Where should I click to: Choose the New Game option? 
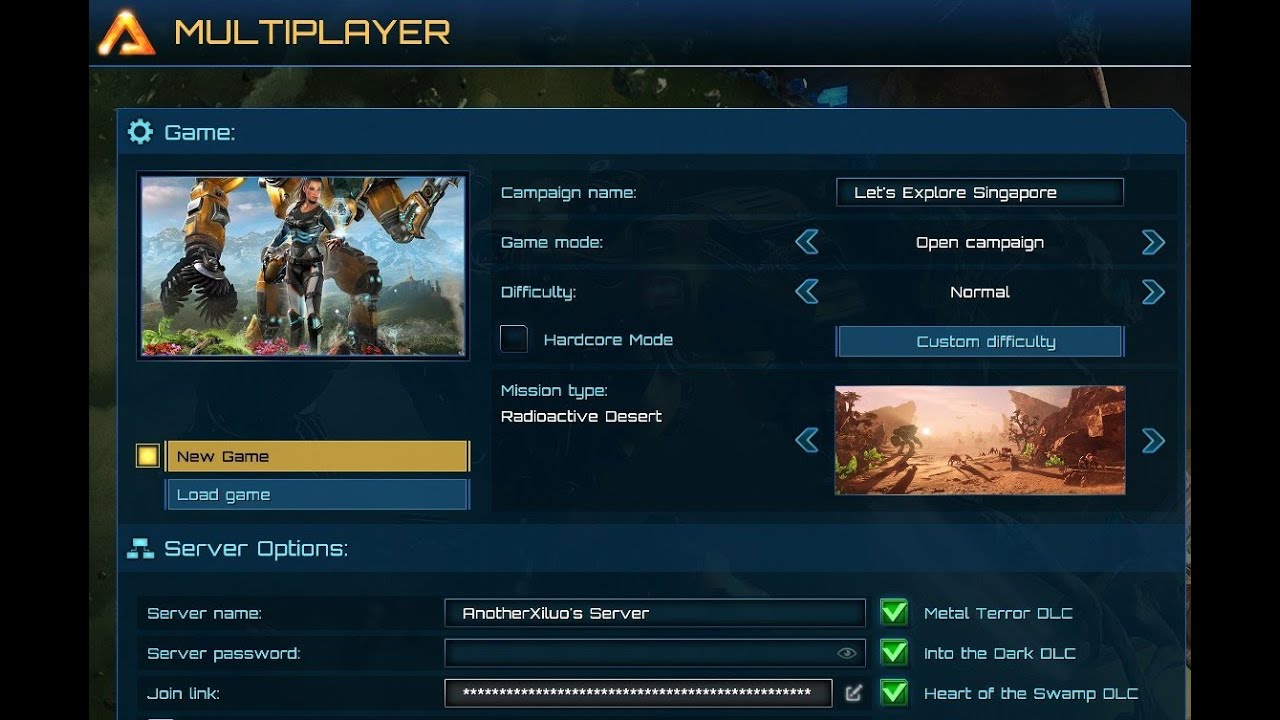(x=317, y=456)
